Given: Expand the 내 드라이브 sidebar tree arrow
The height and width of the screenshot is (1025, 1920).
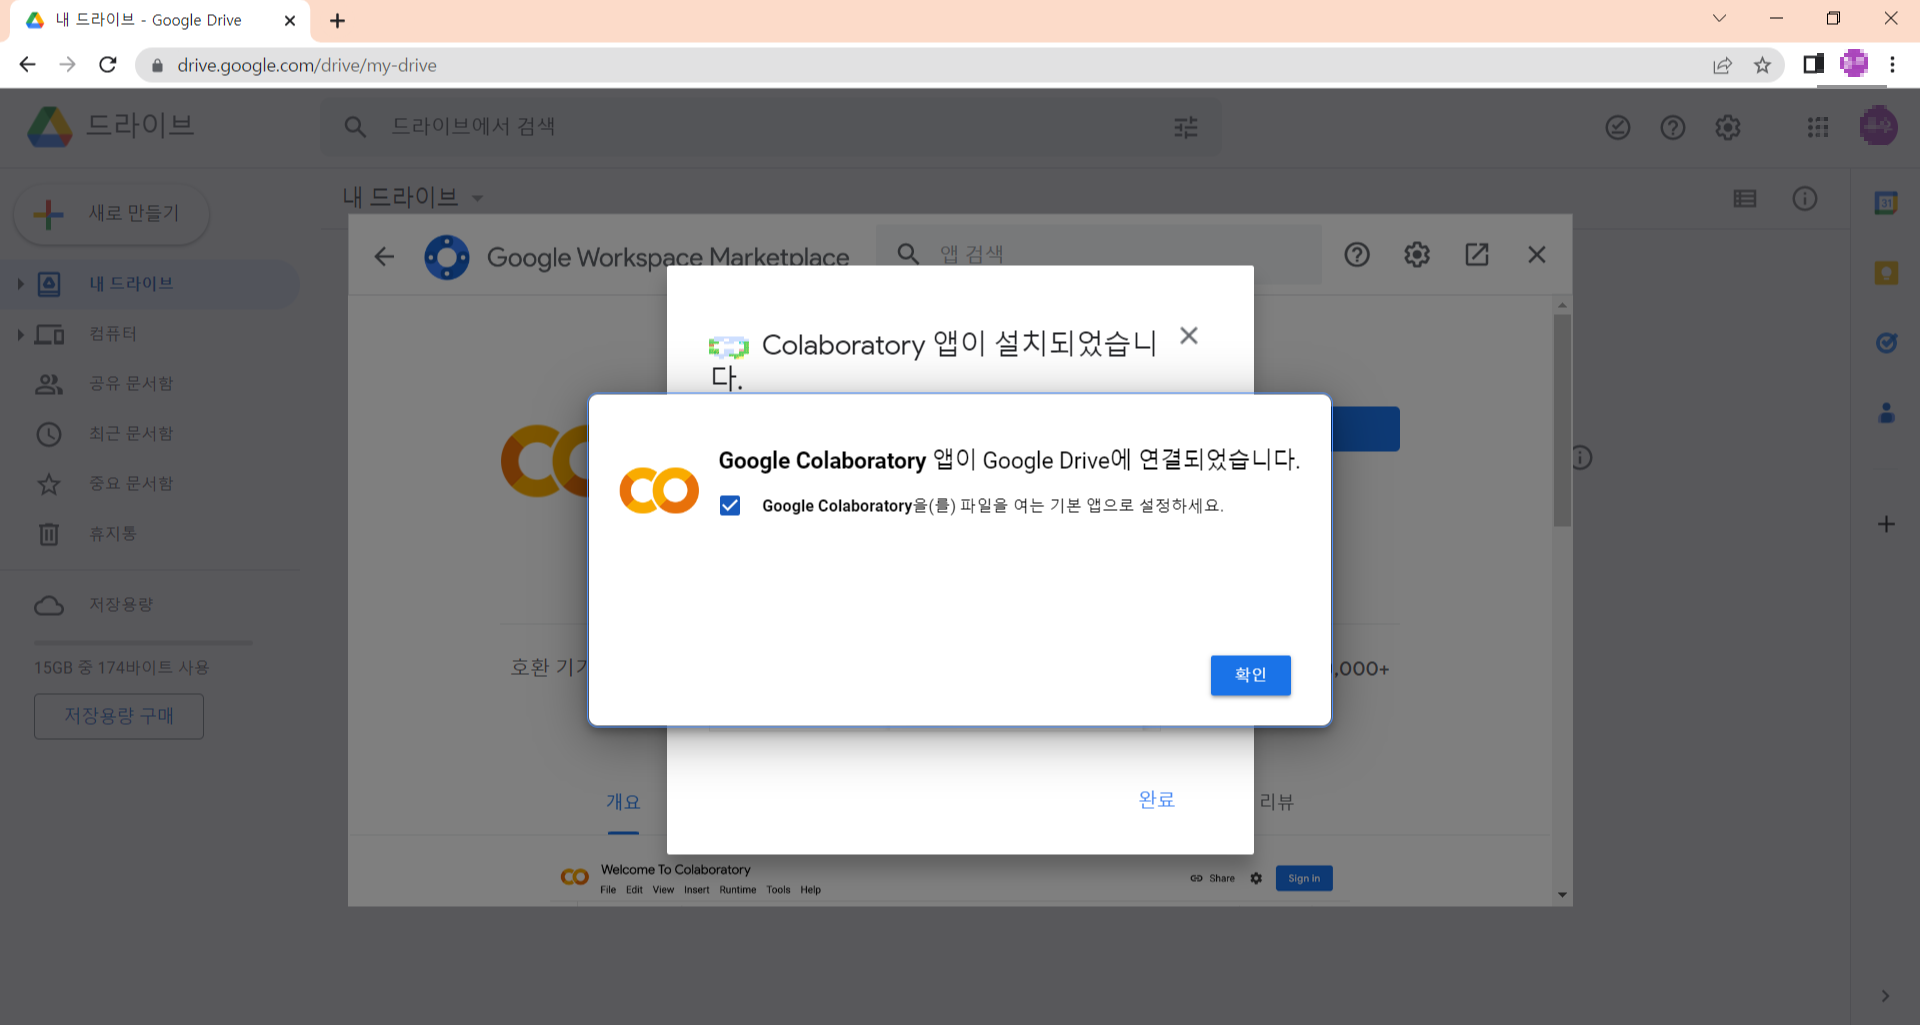Looking at the screenshot, I should click(20, 284).
